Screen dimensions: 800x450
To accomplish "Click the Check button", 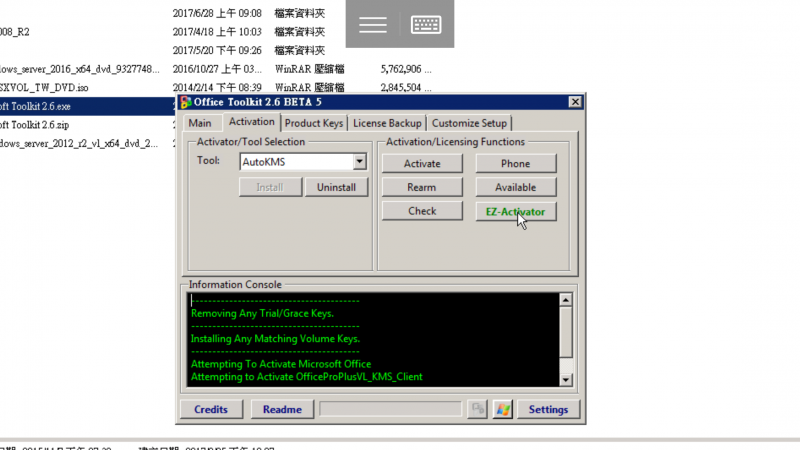I will pos(422,211).
